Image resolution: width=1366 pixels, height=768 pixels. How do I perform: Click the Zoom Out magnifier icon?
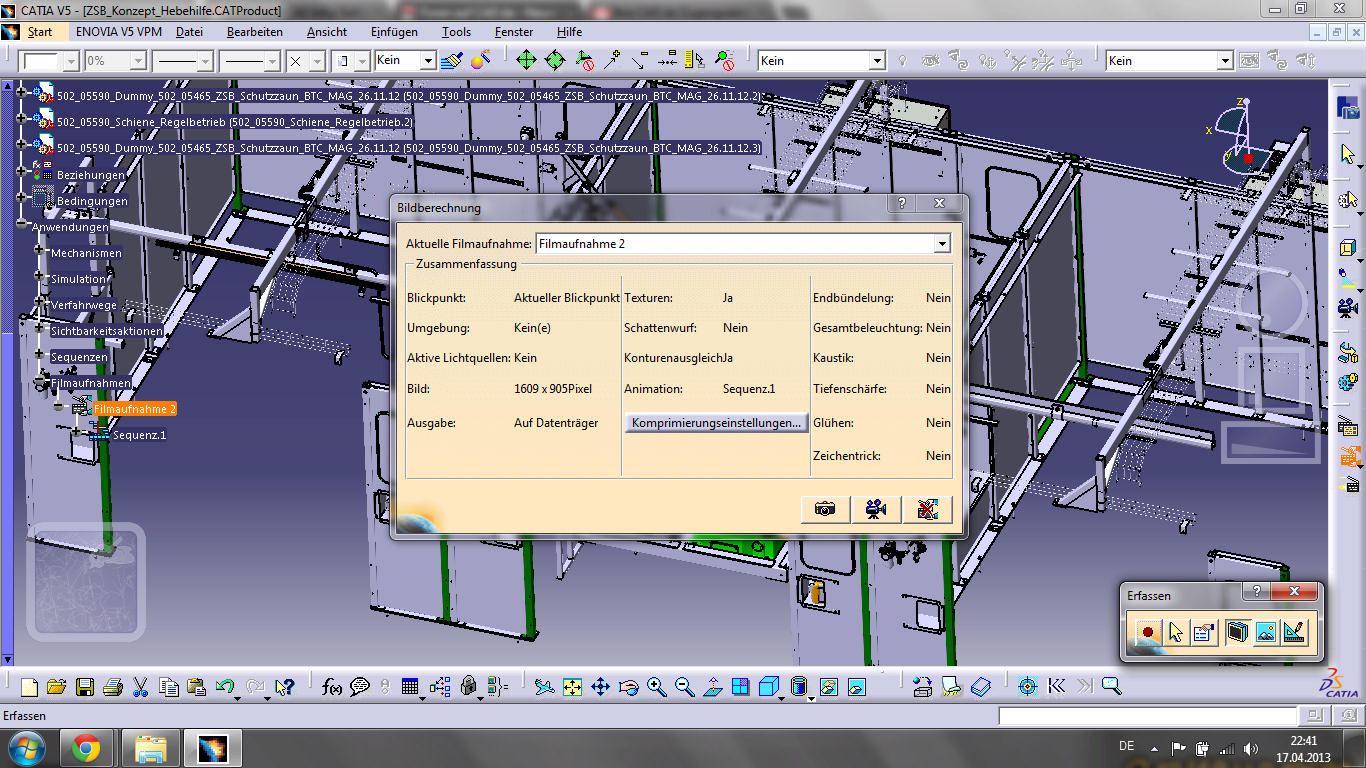(685, 687)
